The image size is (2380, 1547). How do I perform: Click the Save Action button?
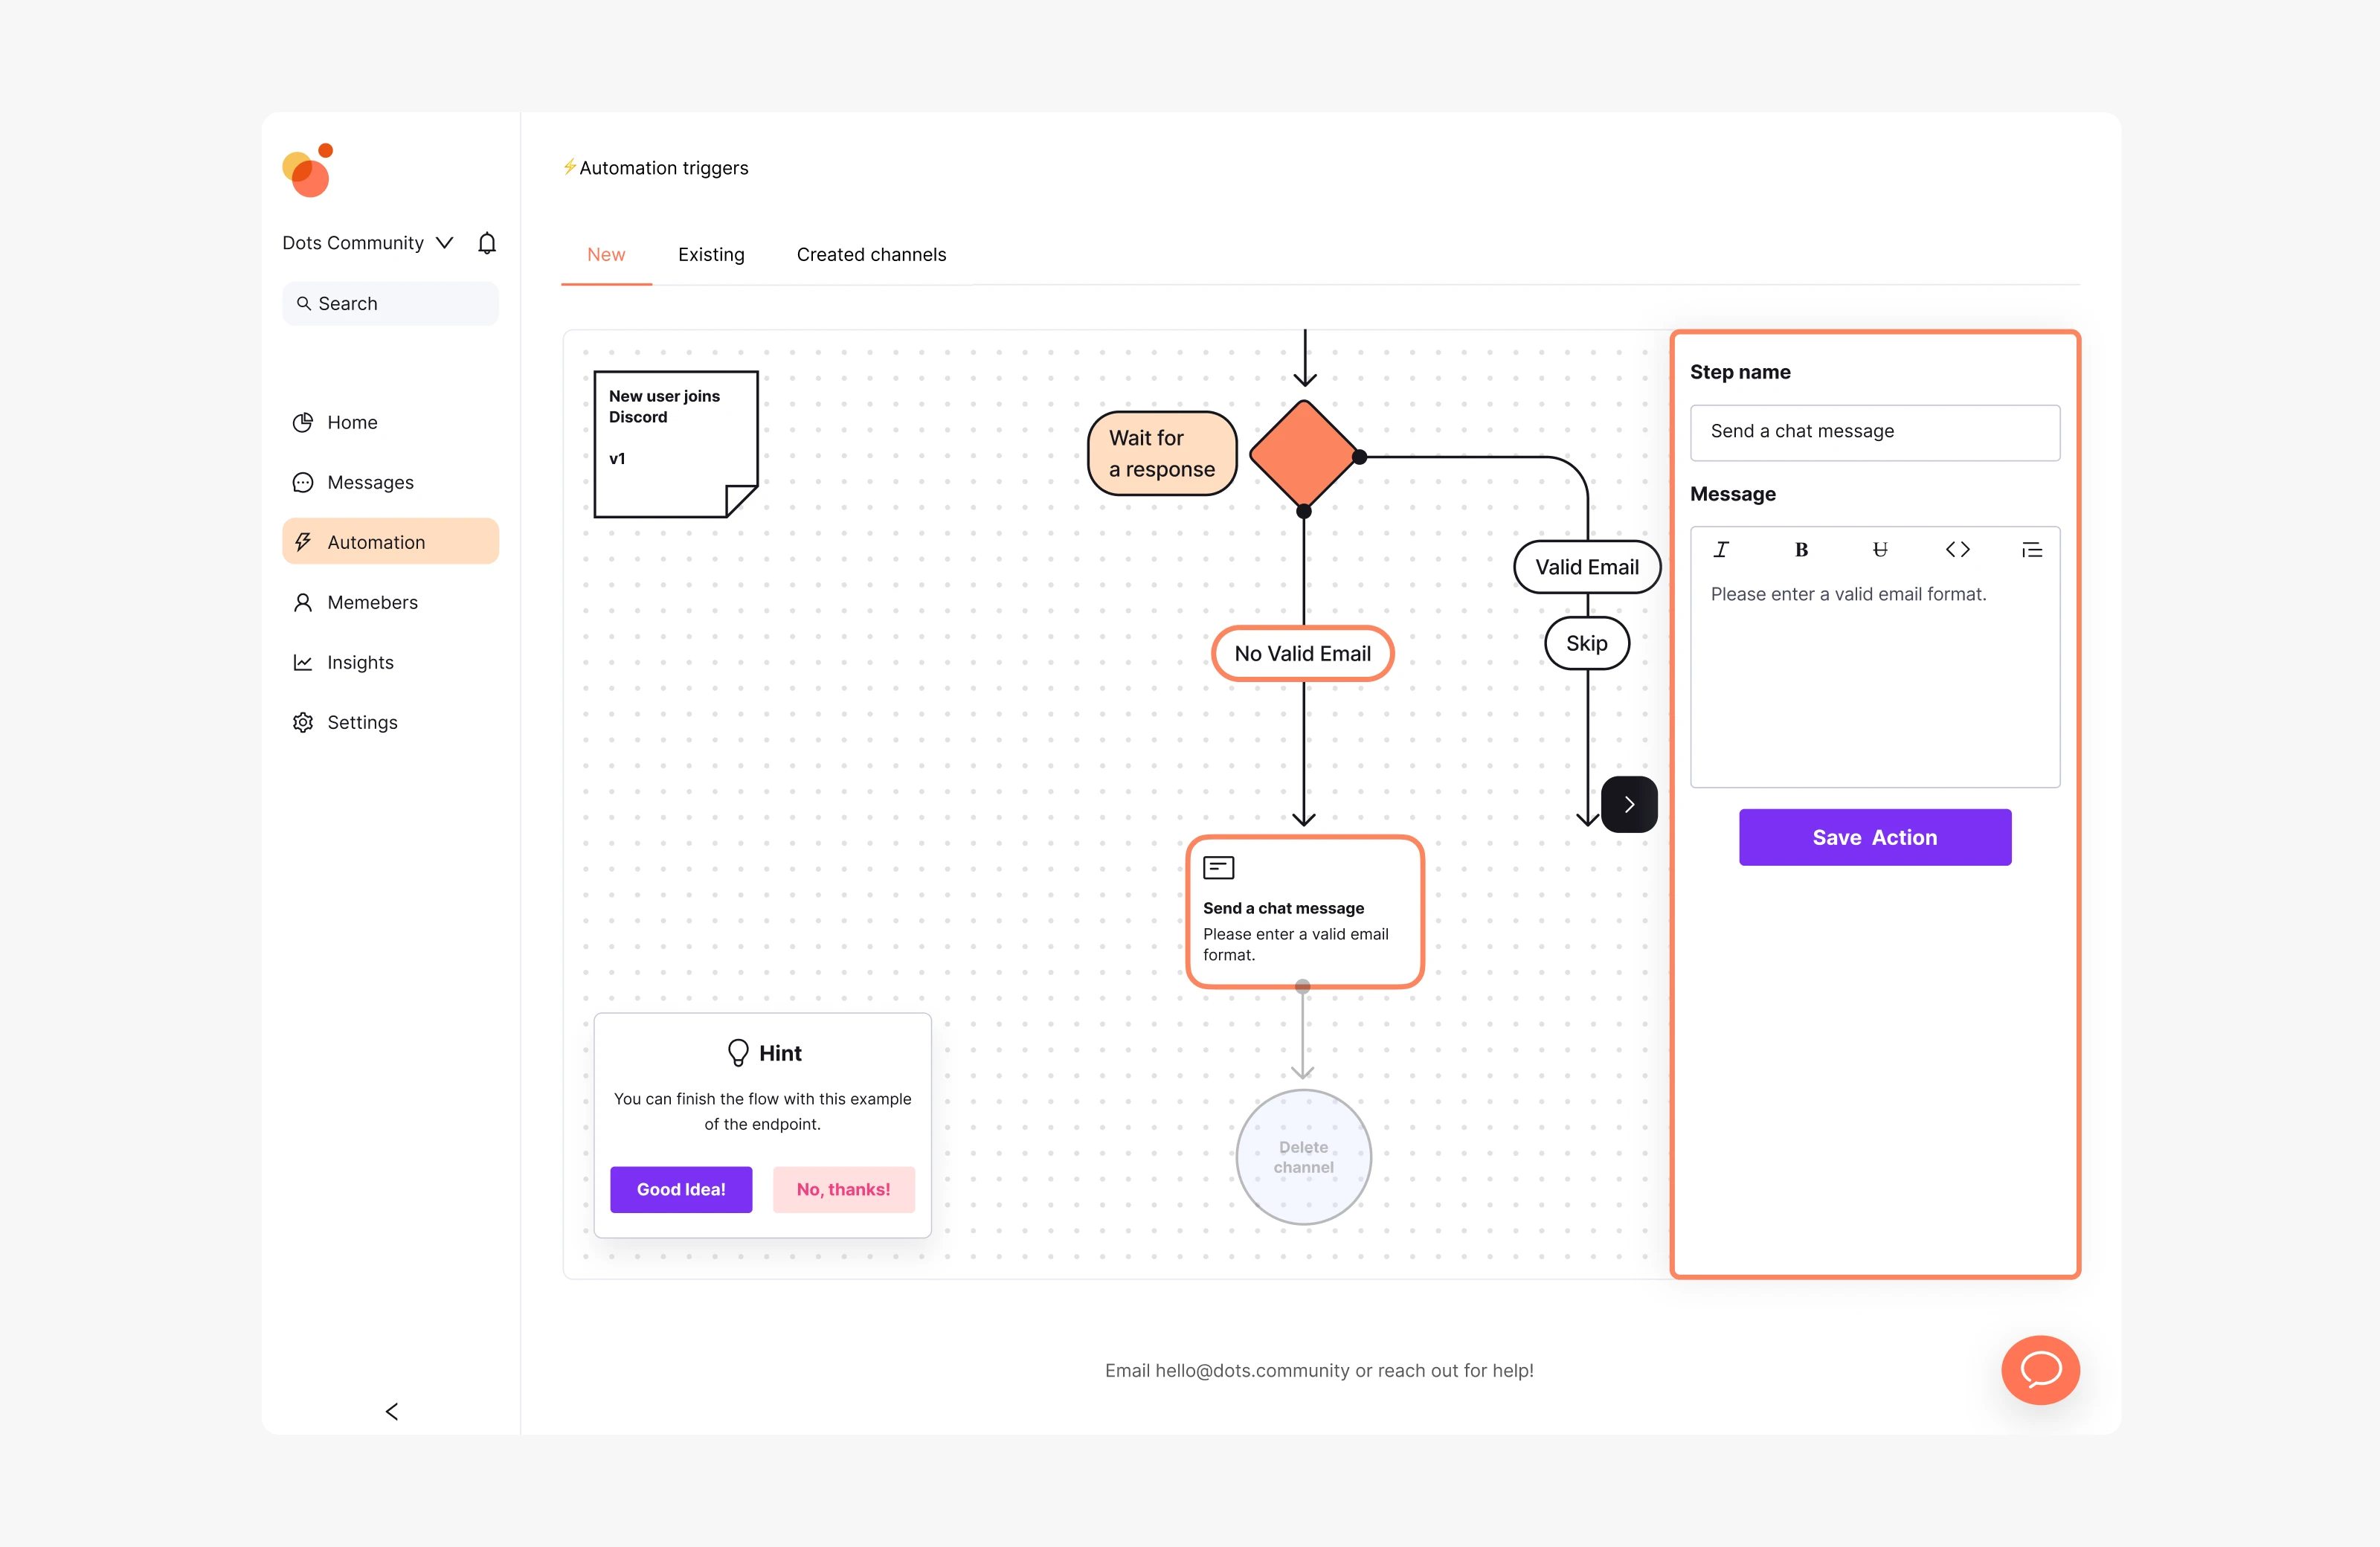click(1874, 837)
